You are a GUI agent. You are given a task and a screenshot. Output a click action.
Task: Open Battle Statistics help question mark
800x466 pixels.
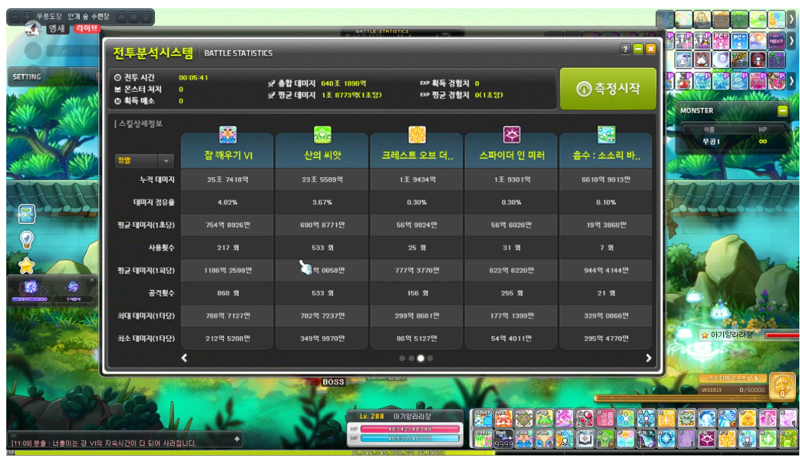click(625, 49)
